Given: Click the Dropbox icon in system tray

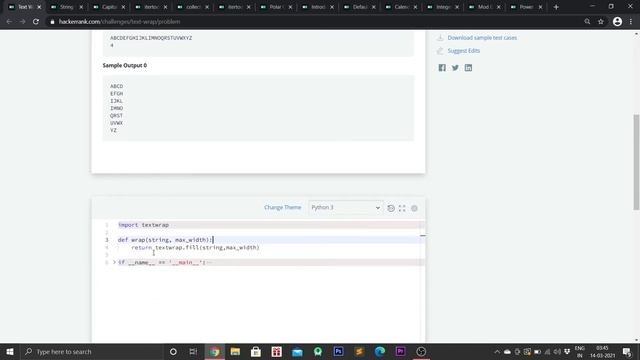Looking at the screenshot, I should click(567, 351).
